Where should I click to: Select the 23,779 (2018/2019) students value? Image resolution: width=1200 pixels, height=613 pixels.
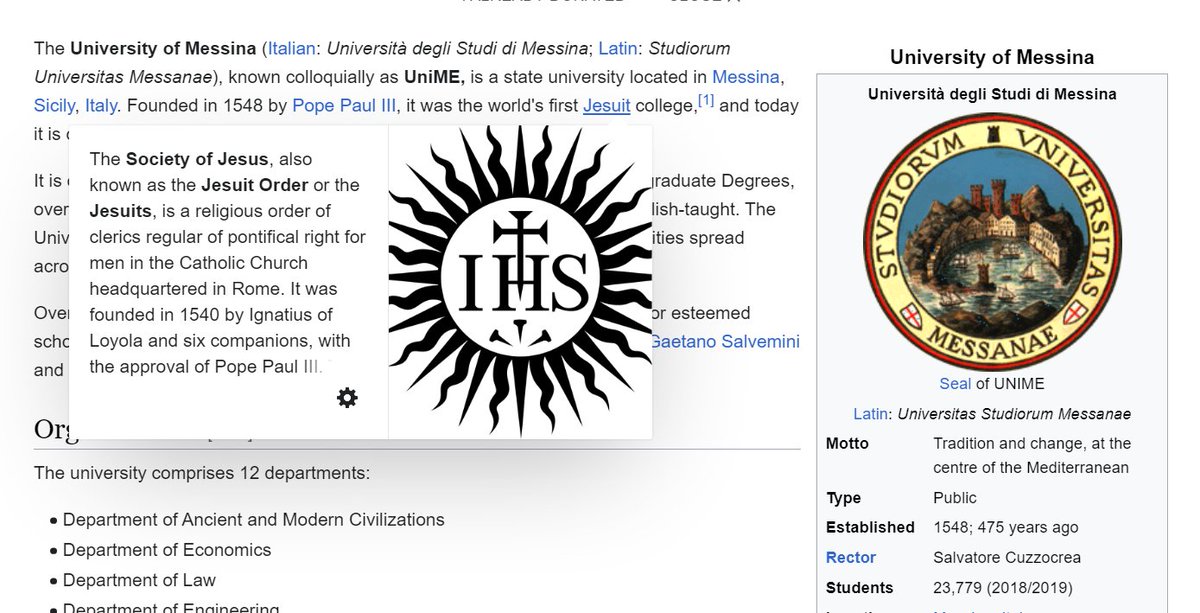(1003, 587)
